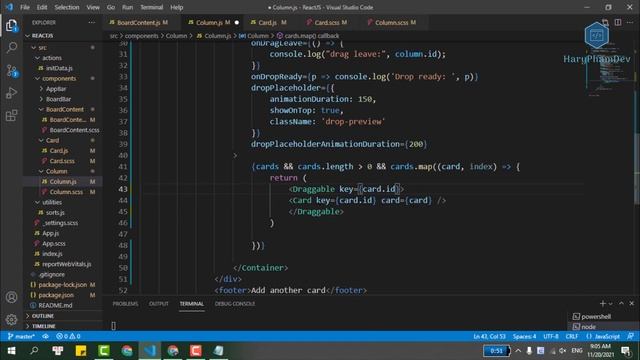Open Windows Start menu
The height and width of the screenshot is (360, 640).
[11, 351]
